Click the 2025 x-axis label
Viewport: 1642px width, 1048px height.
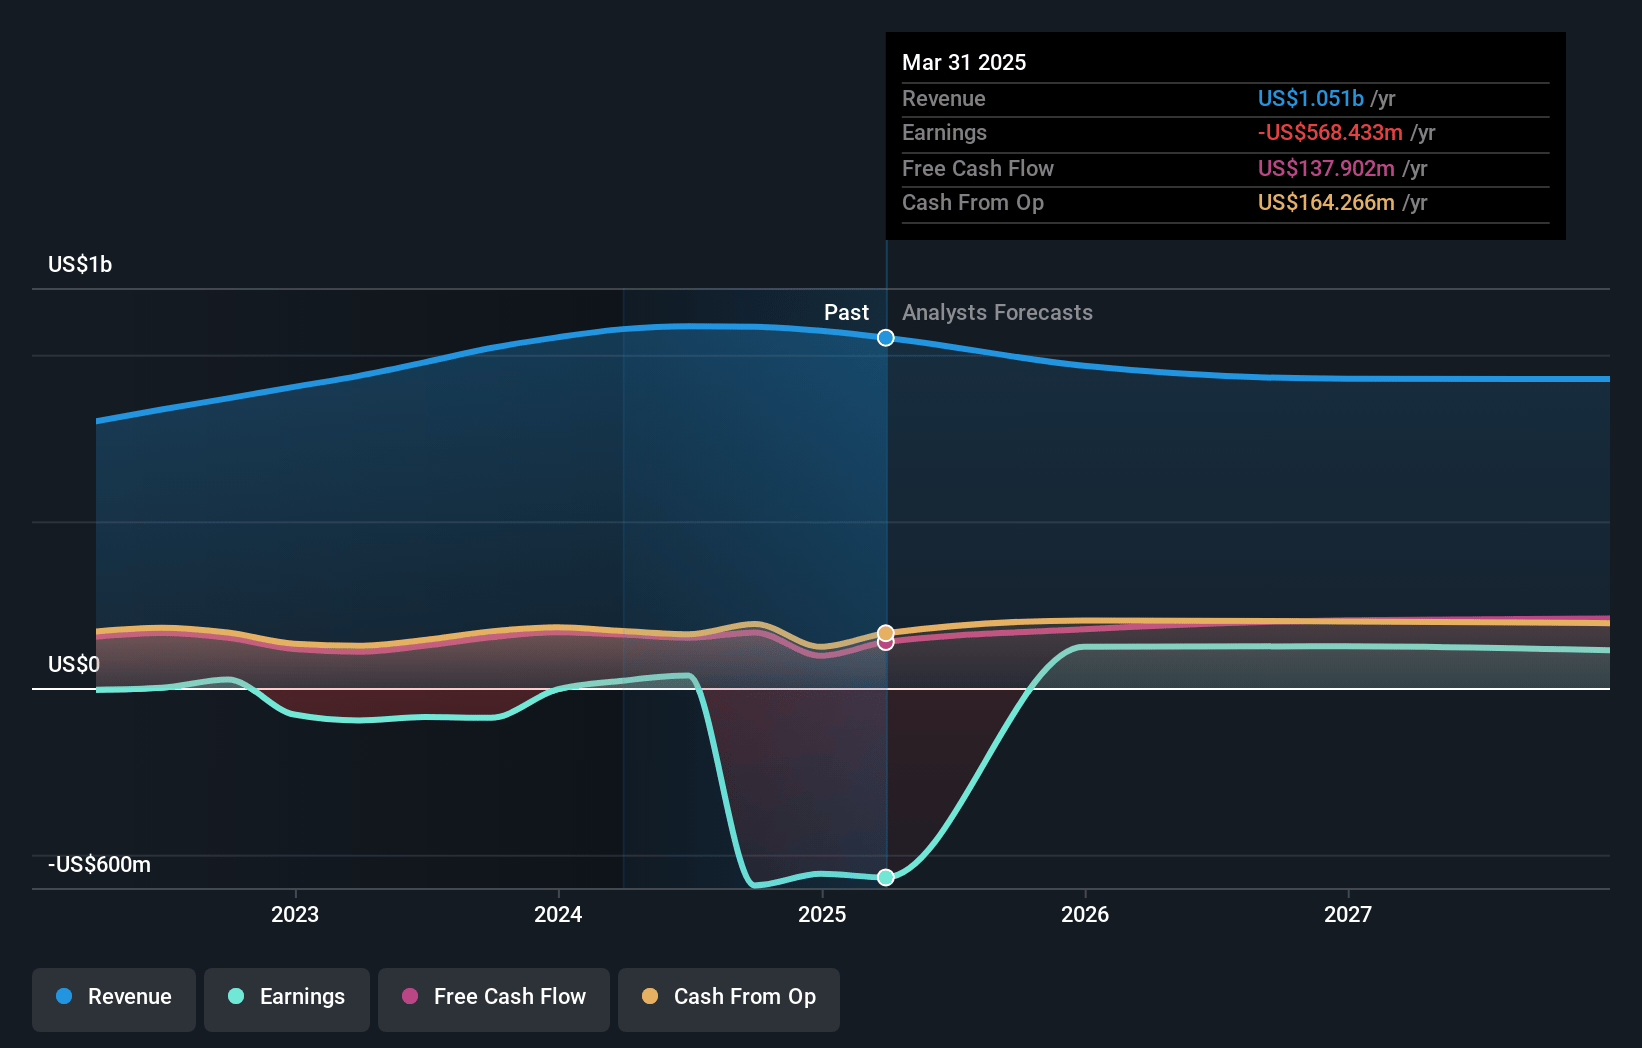[x=822, y=914]
